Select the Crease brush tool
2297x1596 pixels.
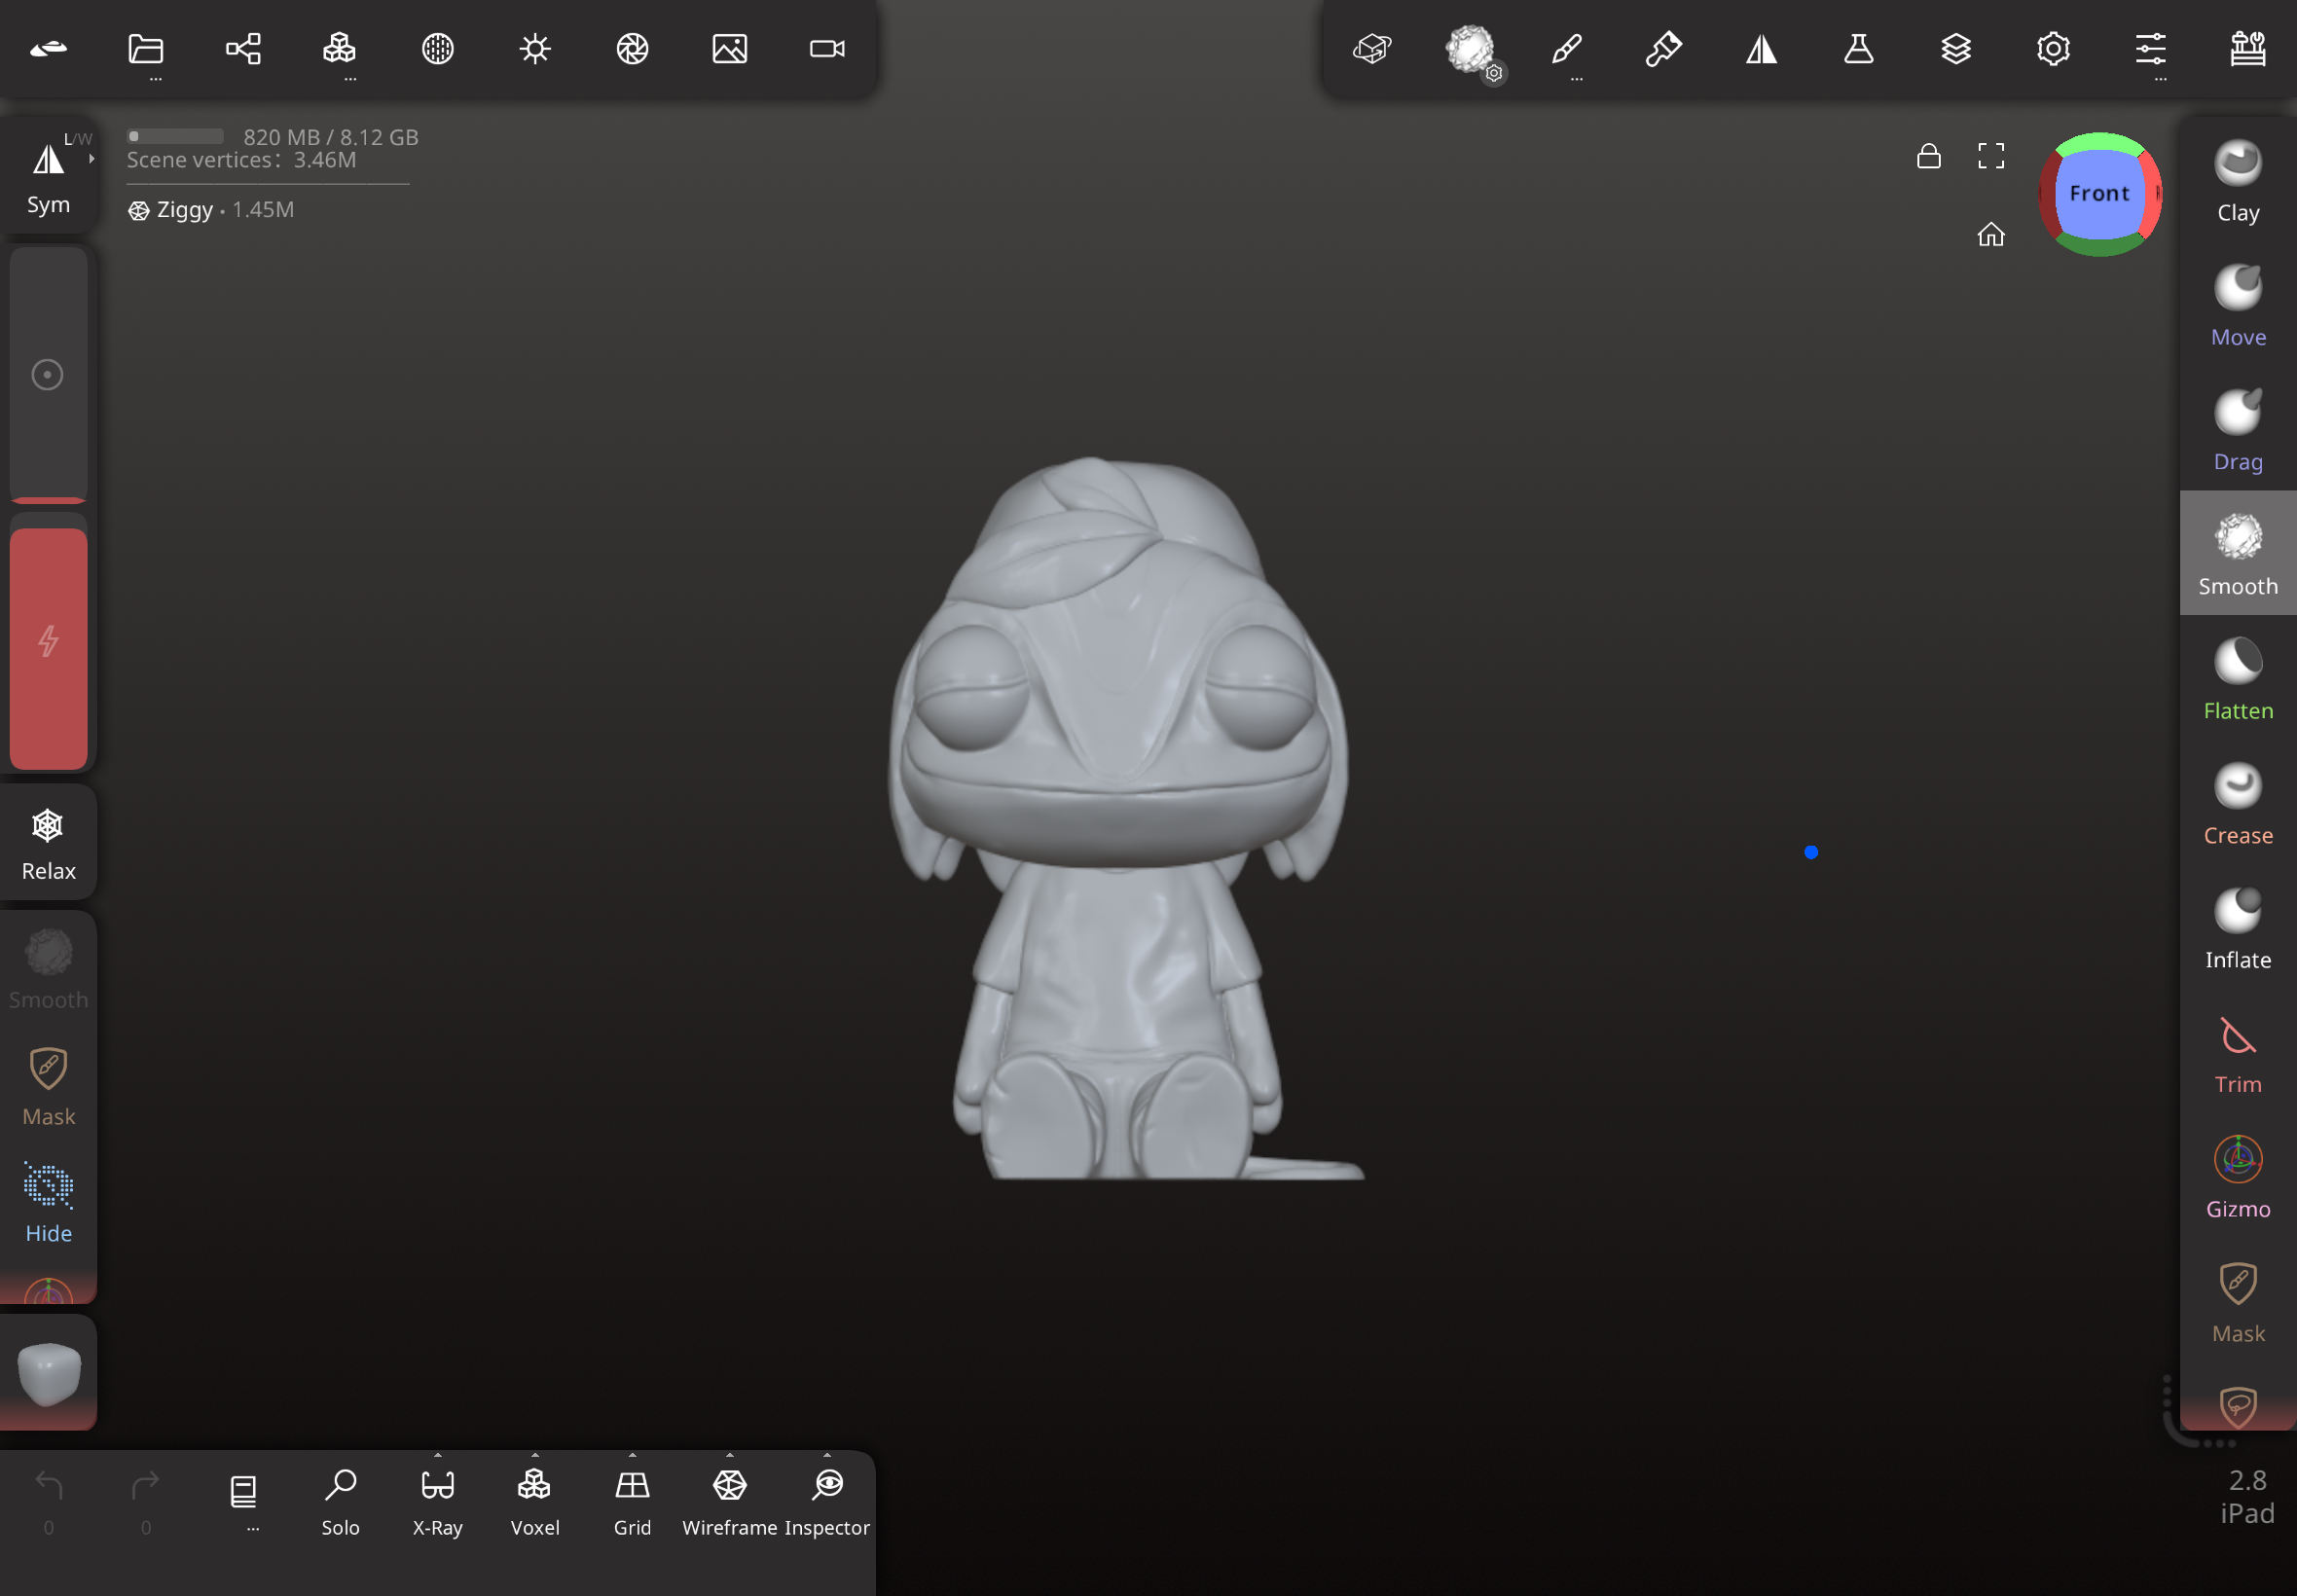click(x=2237, y=803)
